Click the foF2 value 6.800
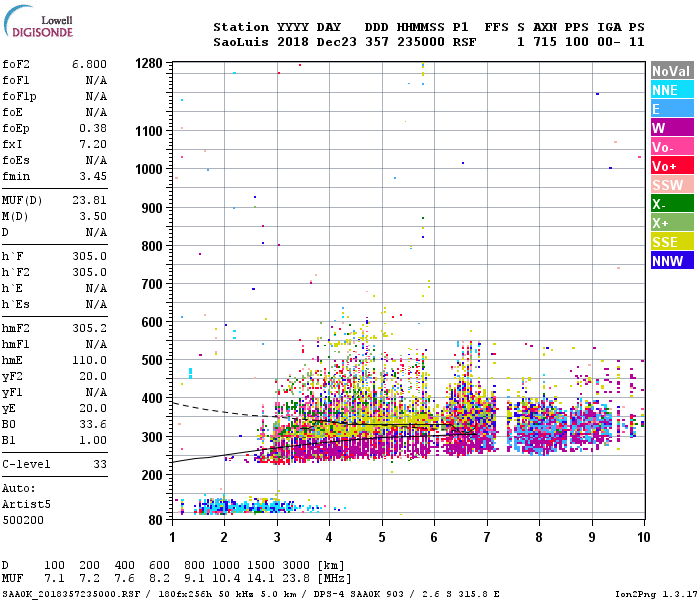This screenshot has width=700, height=600. click(x=89, y=64)
